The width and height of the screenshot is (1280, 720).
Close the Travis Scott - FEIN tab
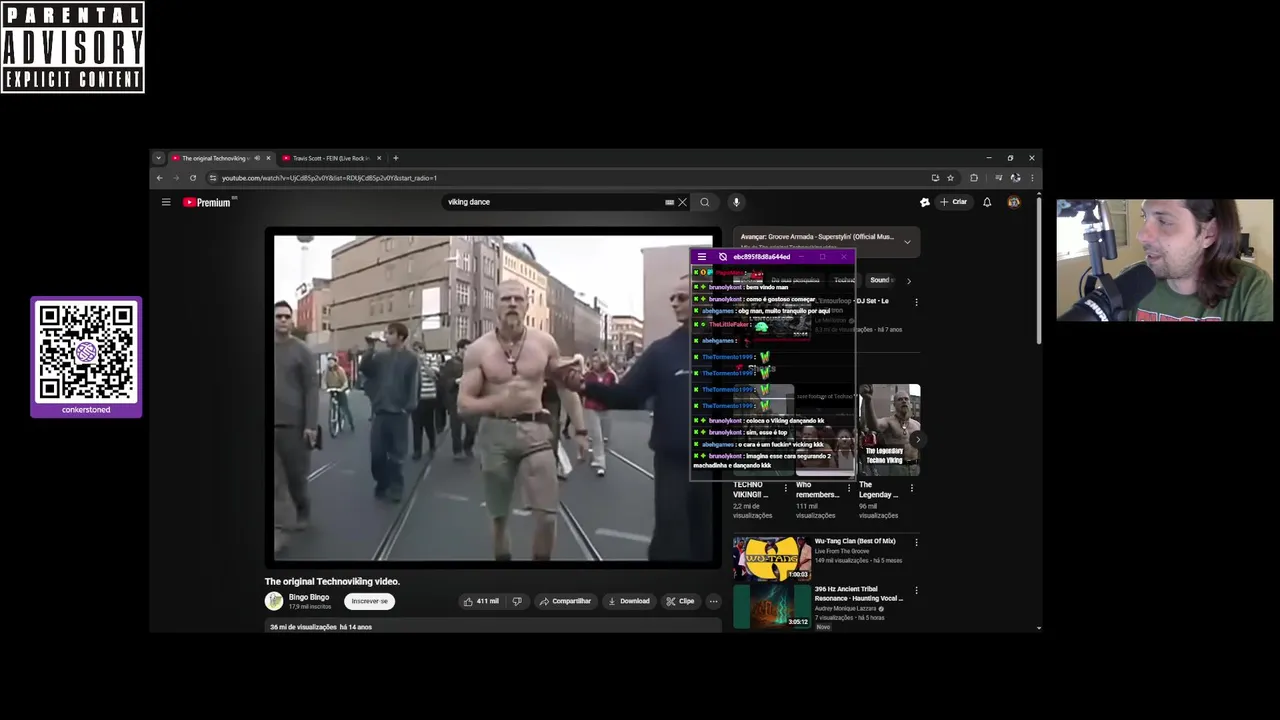tap(379, 158)
